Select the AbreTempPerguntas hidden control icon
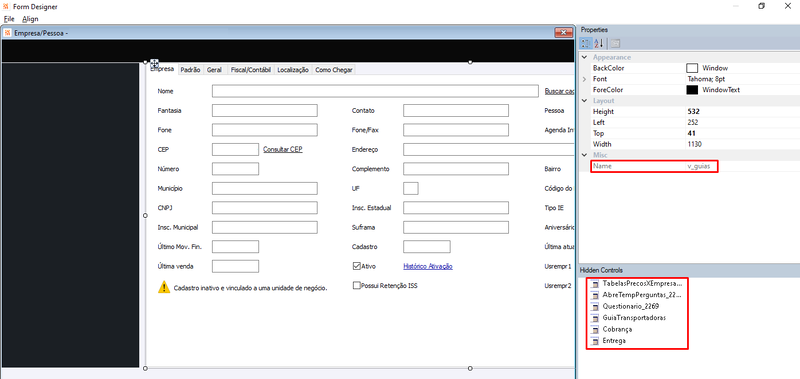800x379 pixels. click(x=594, y=295)
